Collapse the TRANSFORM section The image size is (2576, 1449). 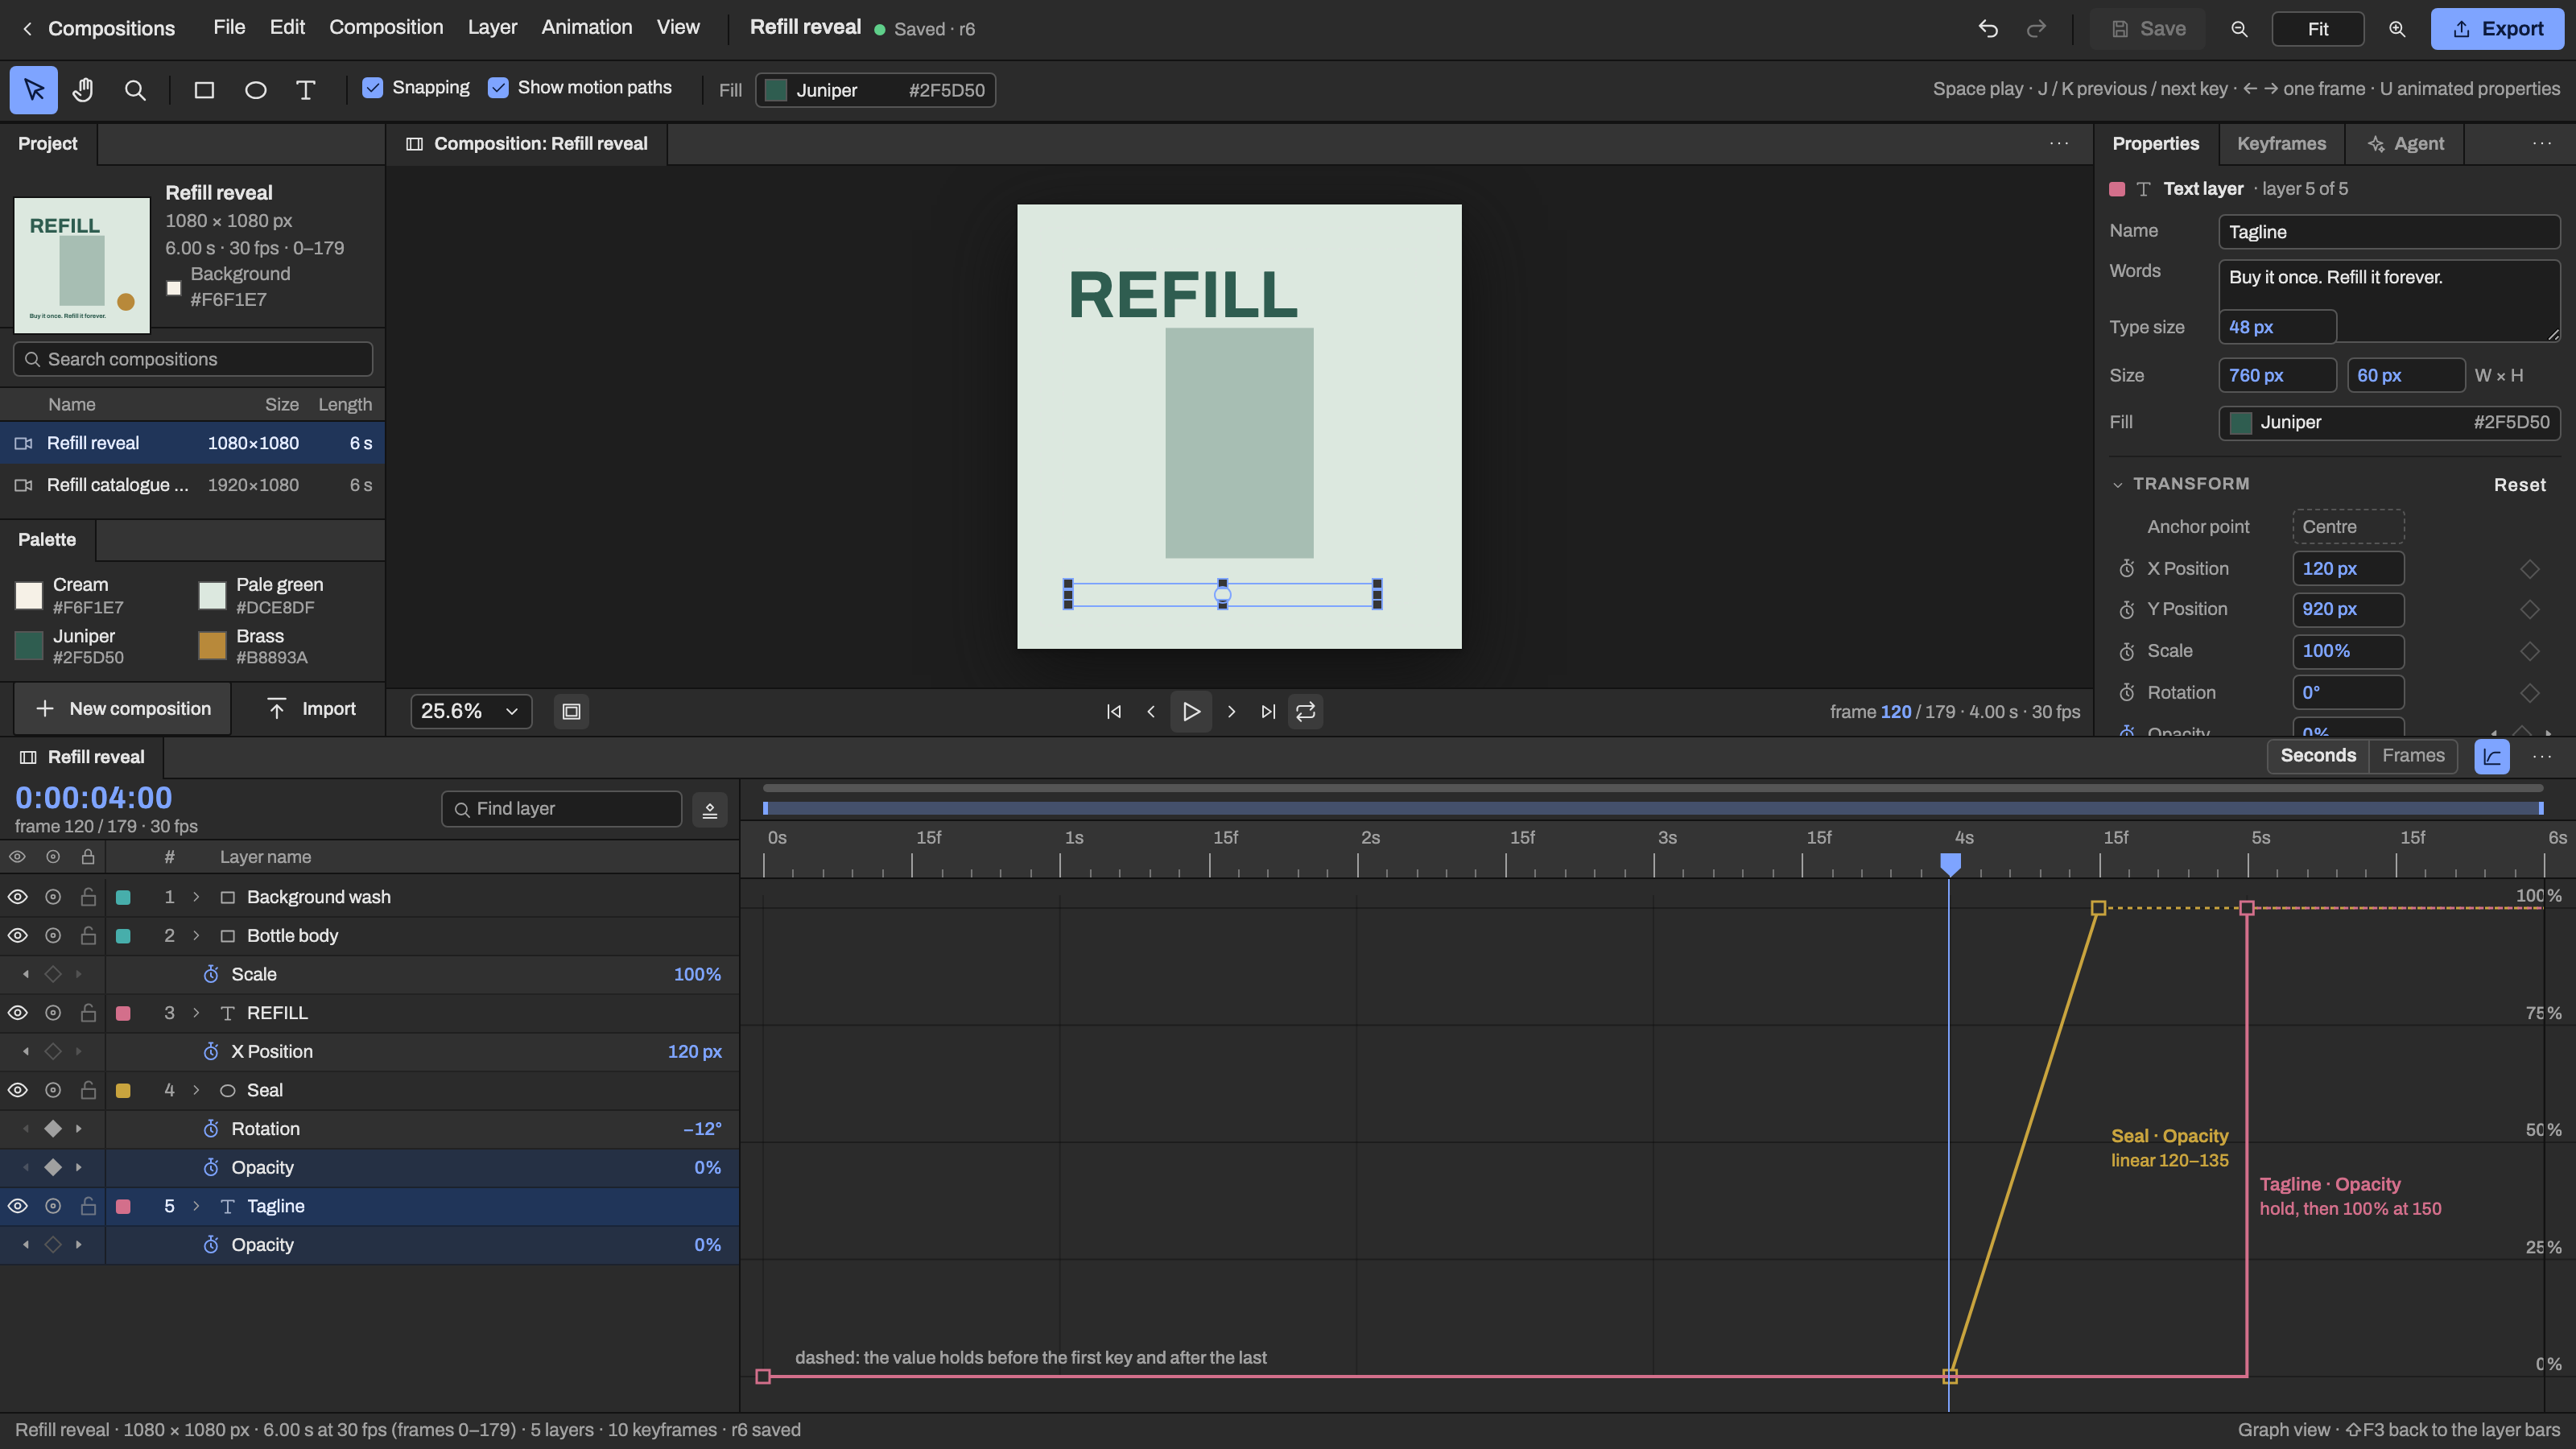pyautogui.click(x=2117, y=485)
